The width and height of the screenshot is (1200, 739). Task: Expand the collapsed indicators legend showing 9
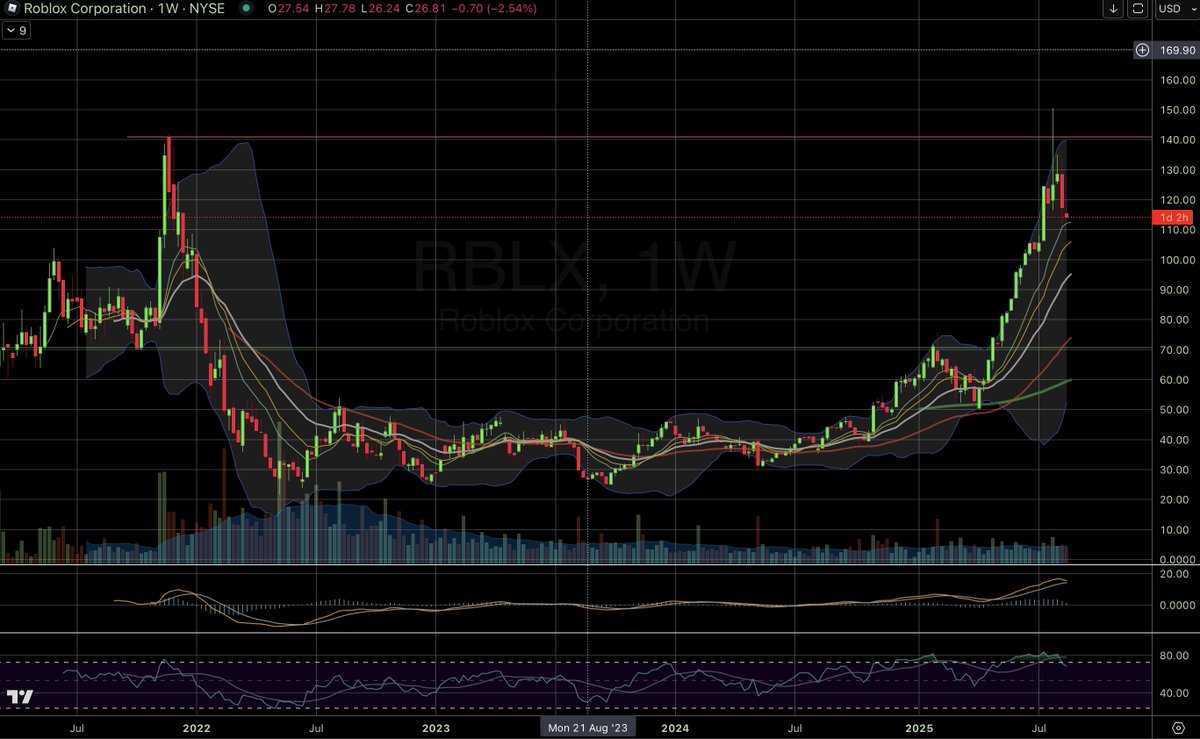[17, 31]
